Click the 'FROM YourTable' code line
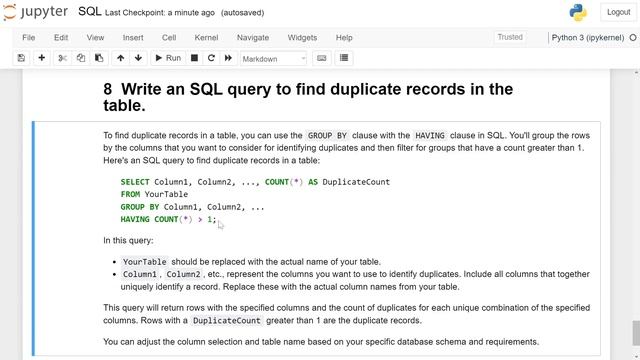Screen dimensions: 640x360 pos(154,194)
